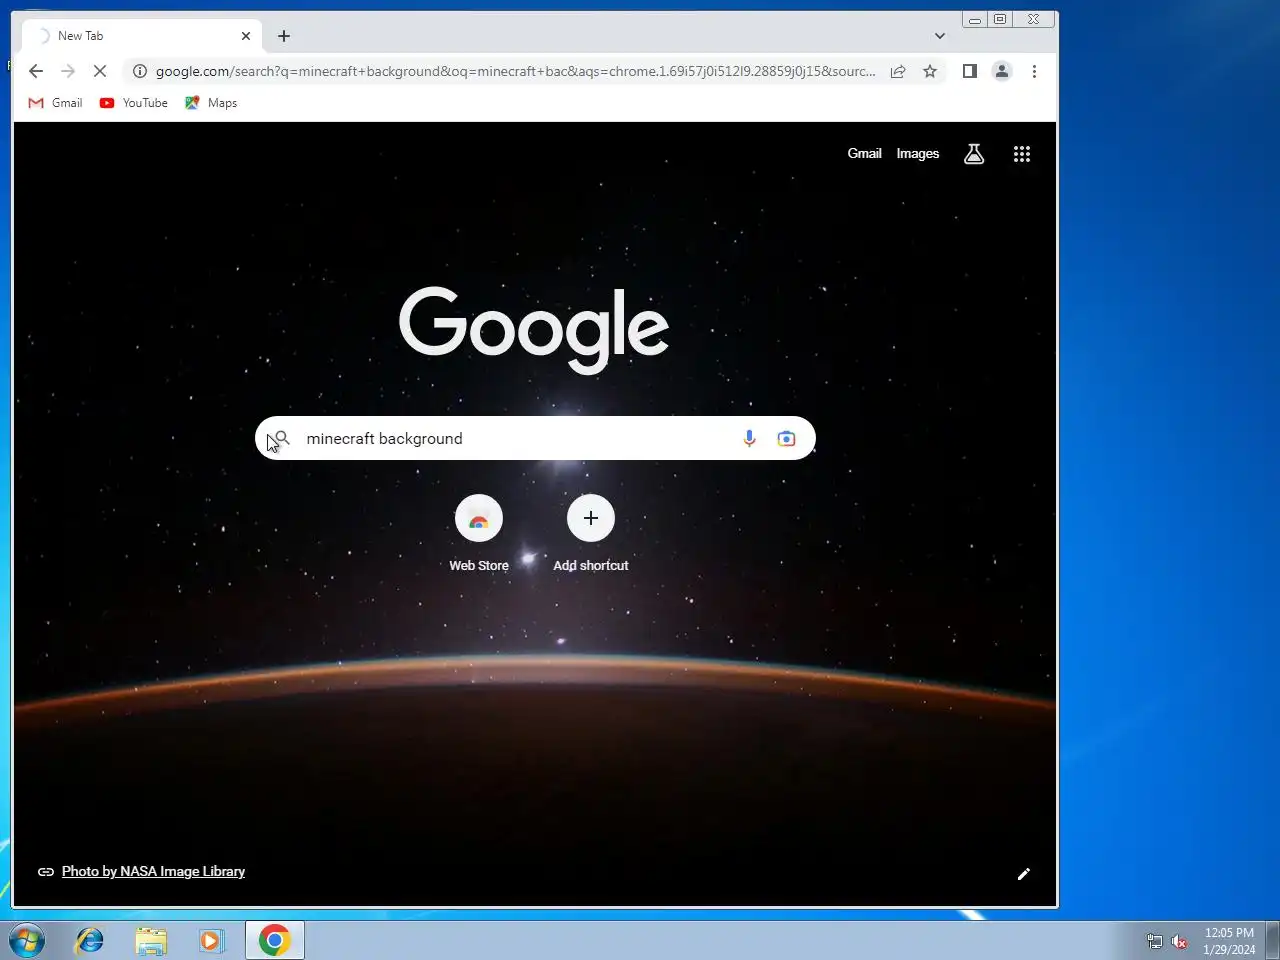1280x960 pixels.
Task: Bookmark this tab with the star icon
Action: pyautogui.click(x=930, y=71)
